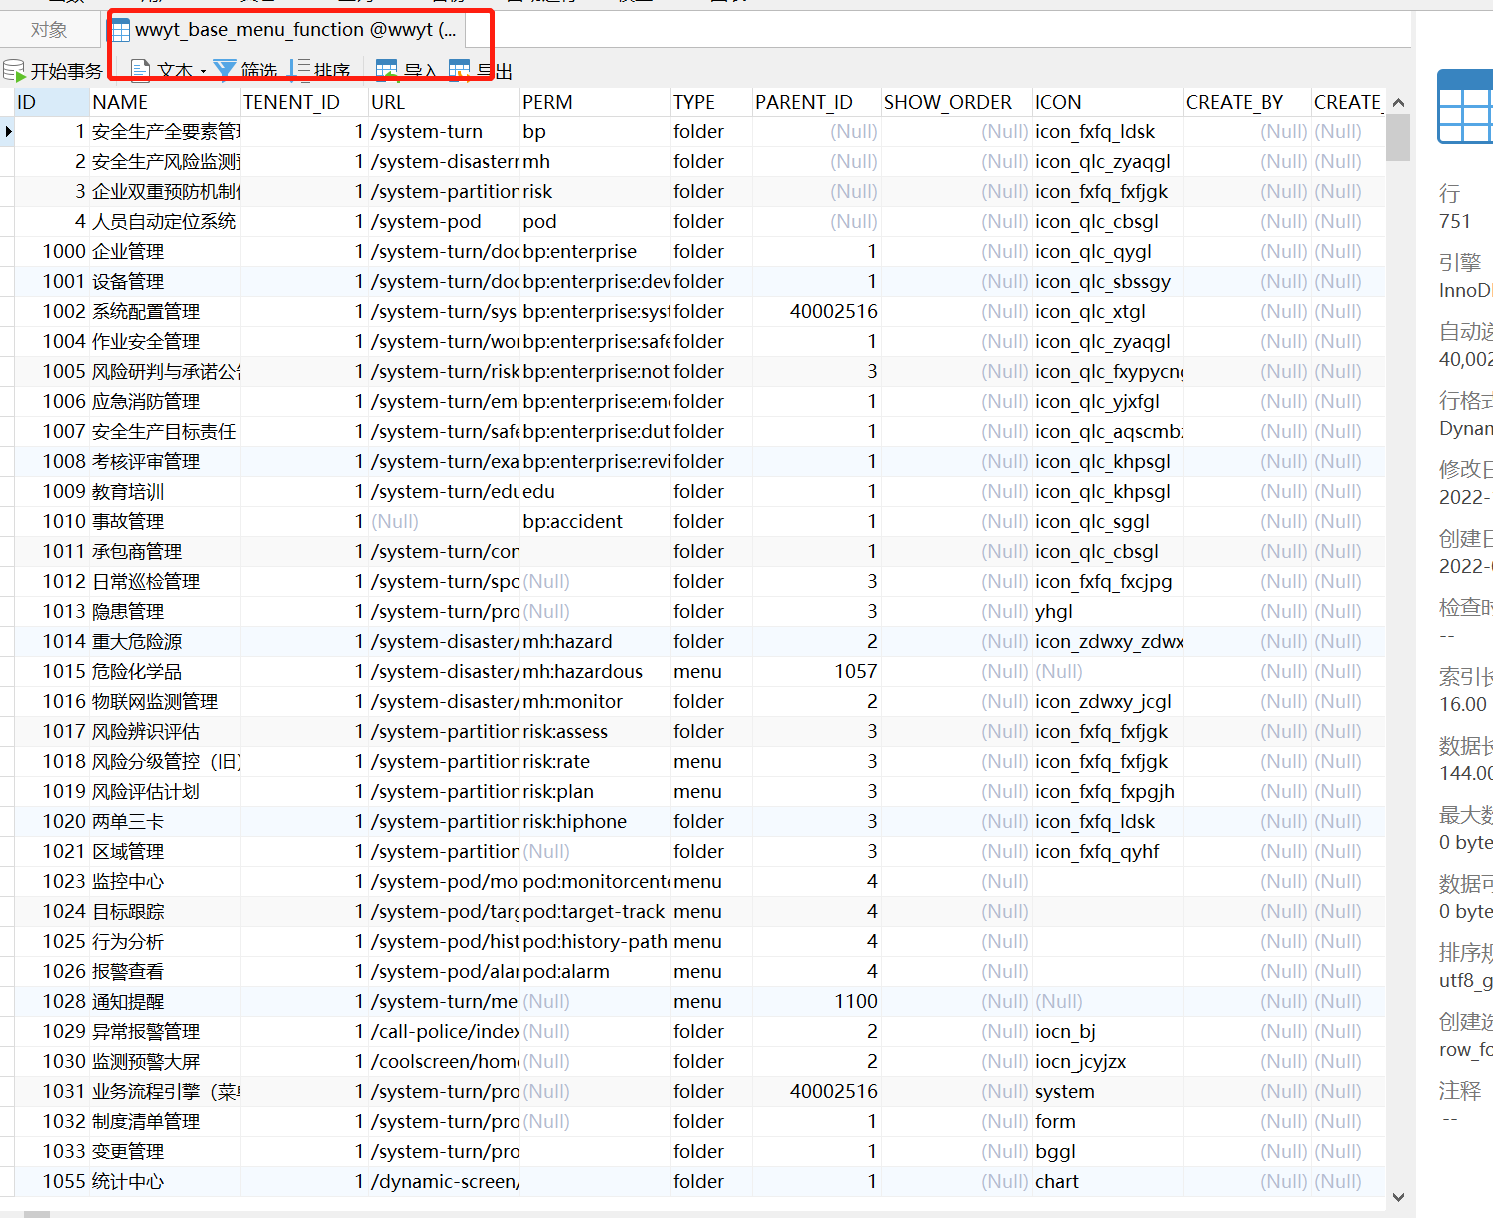Click the URL column header

click(x=444, y=102)
